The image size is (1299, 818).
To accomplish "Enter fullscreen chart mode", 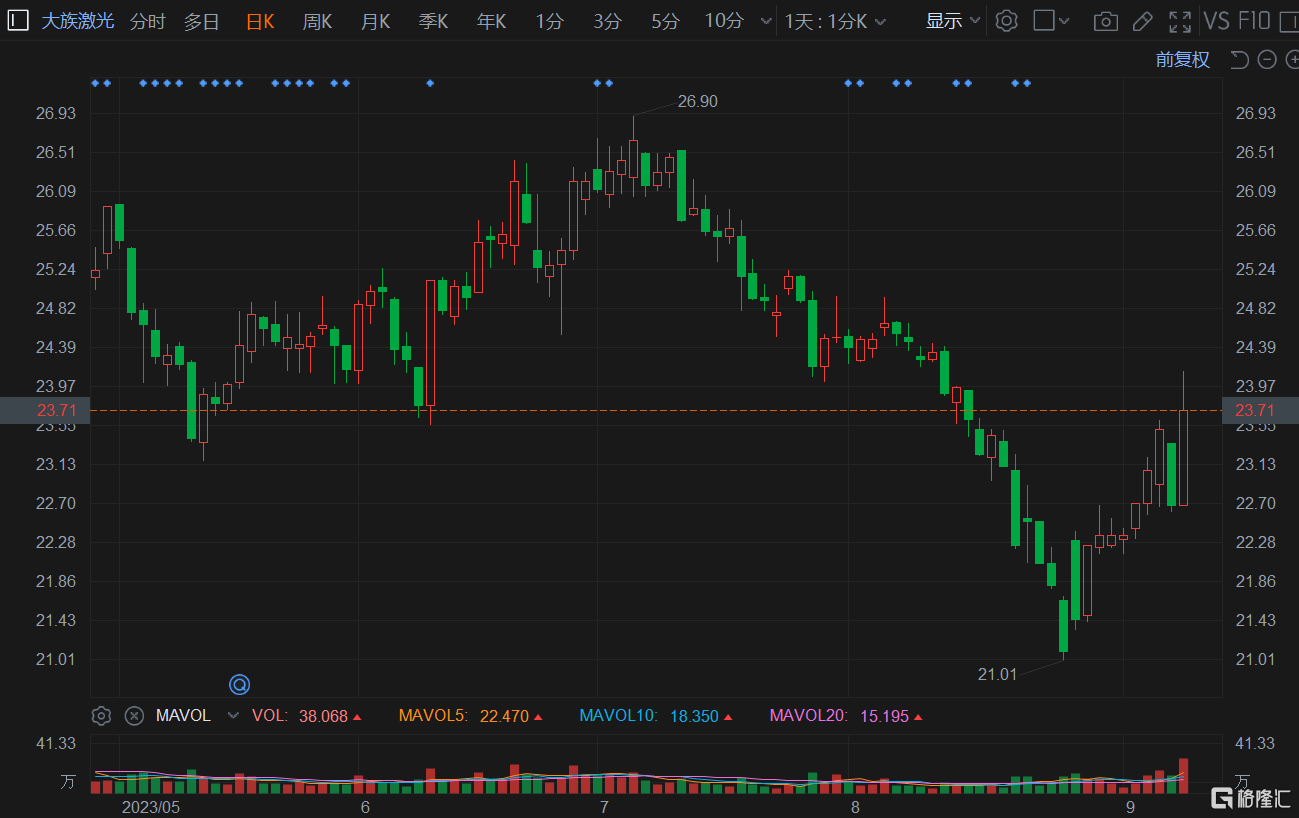I will [x=1180, y=21].
